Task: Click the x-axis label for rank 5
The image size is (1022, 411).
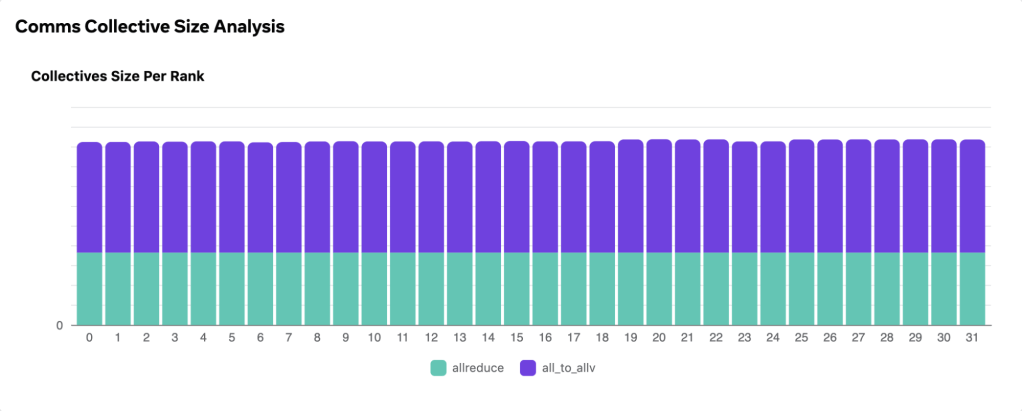Action: tap(232, 338)
